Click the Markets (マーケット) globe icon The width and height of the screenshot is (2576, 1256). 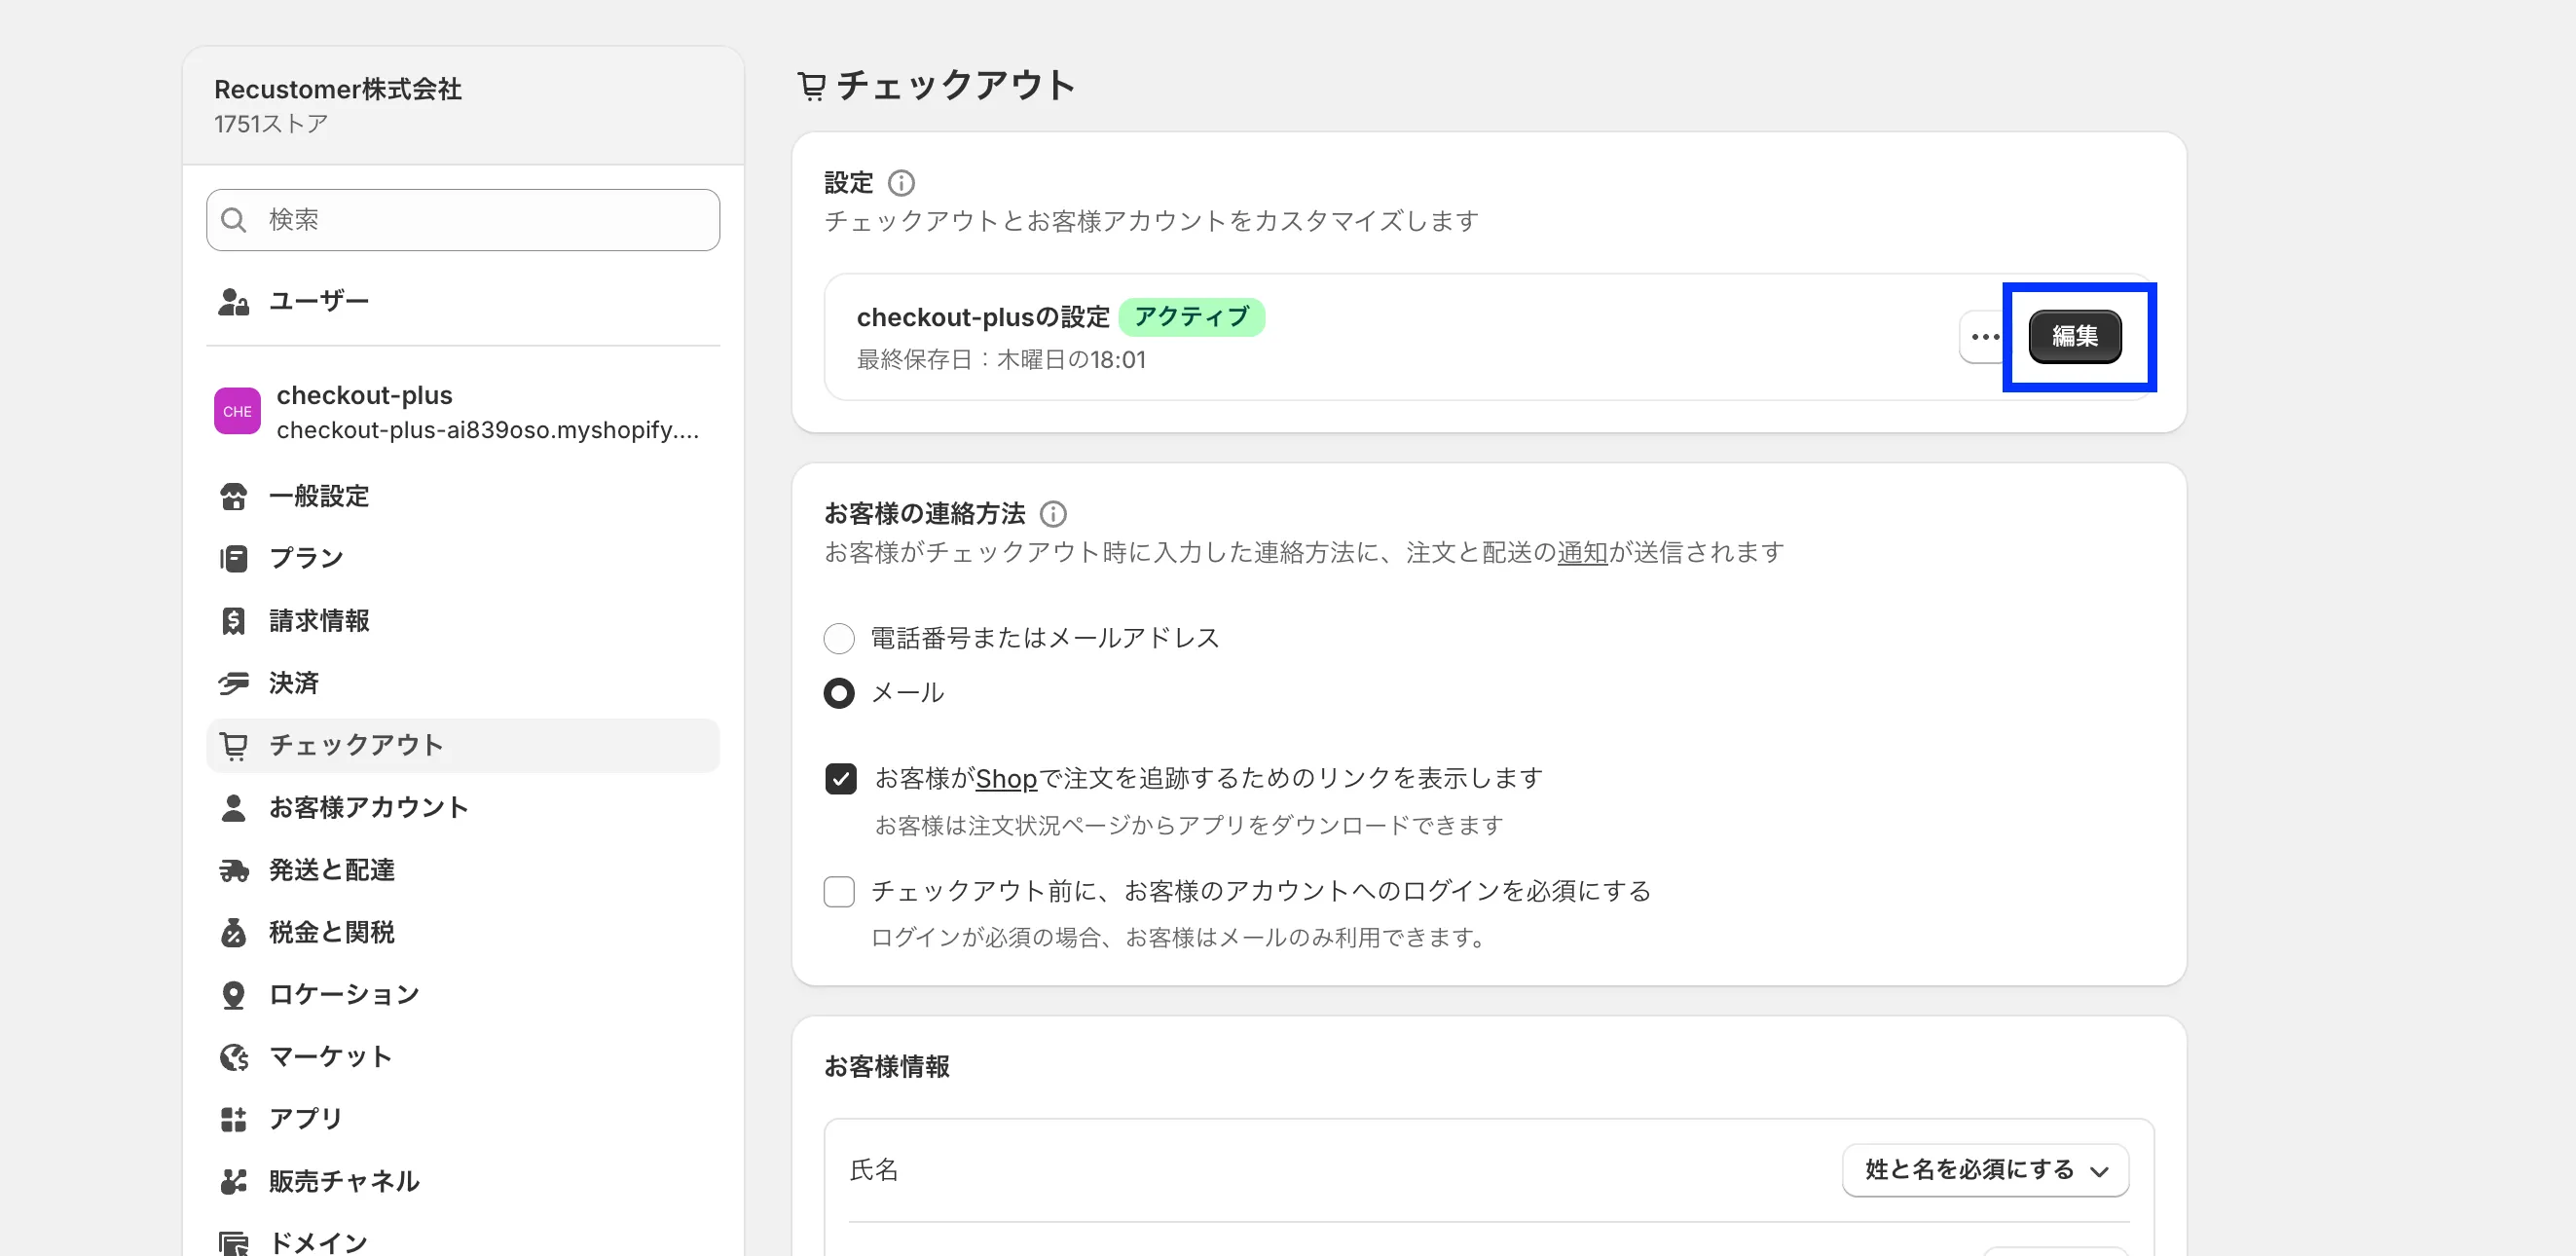pyautogui.click(x=233, y=1057)
